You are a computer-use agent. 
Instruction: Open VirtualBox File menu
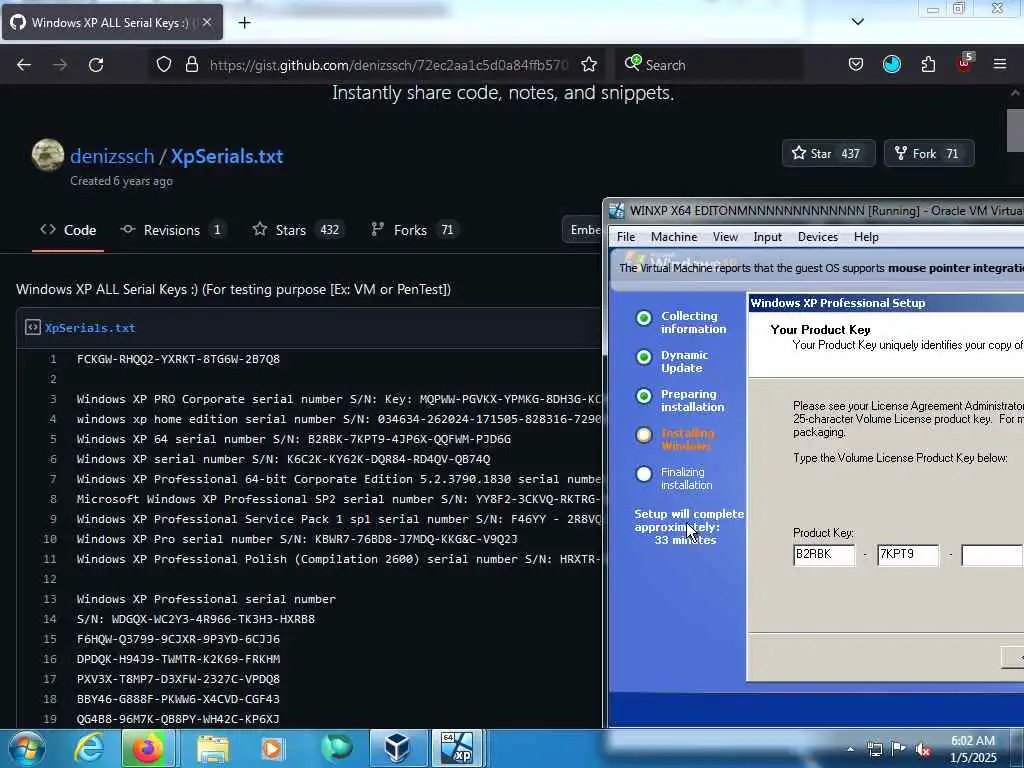626,237
